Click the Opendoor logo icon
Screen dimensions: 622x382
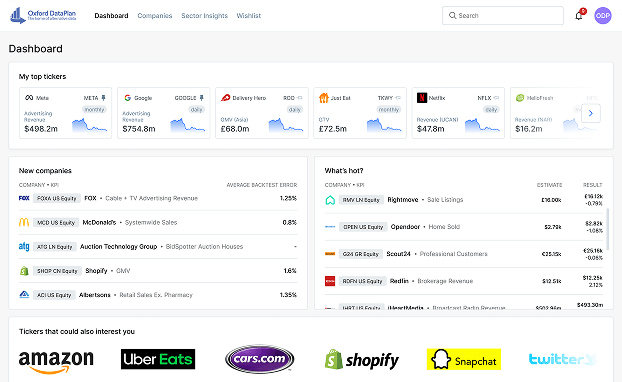[x=330, y=227]
